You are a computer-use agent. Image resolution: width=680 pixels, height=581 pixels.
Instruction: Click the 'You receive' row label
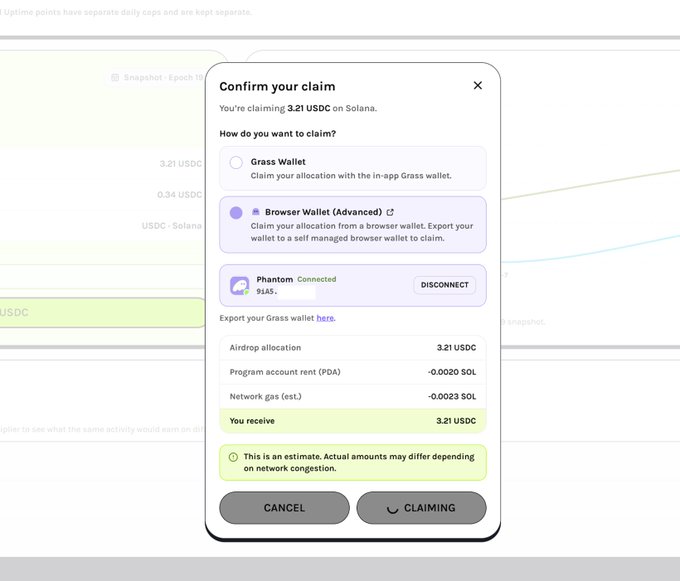coord(252,421)
